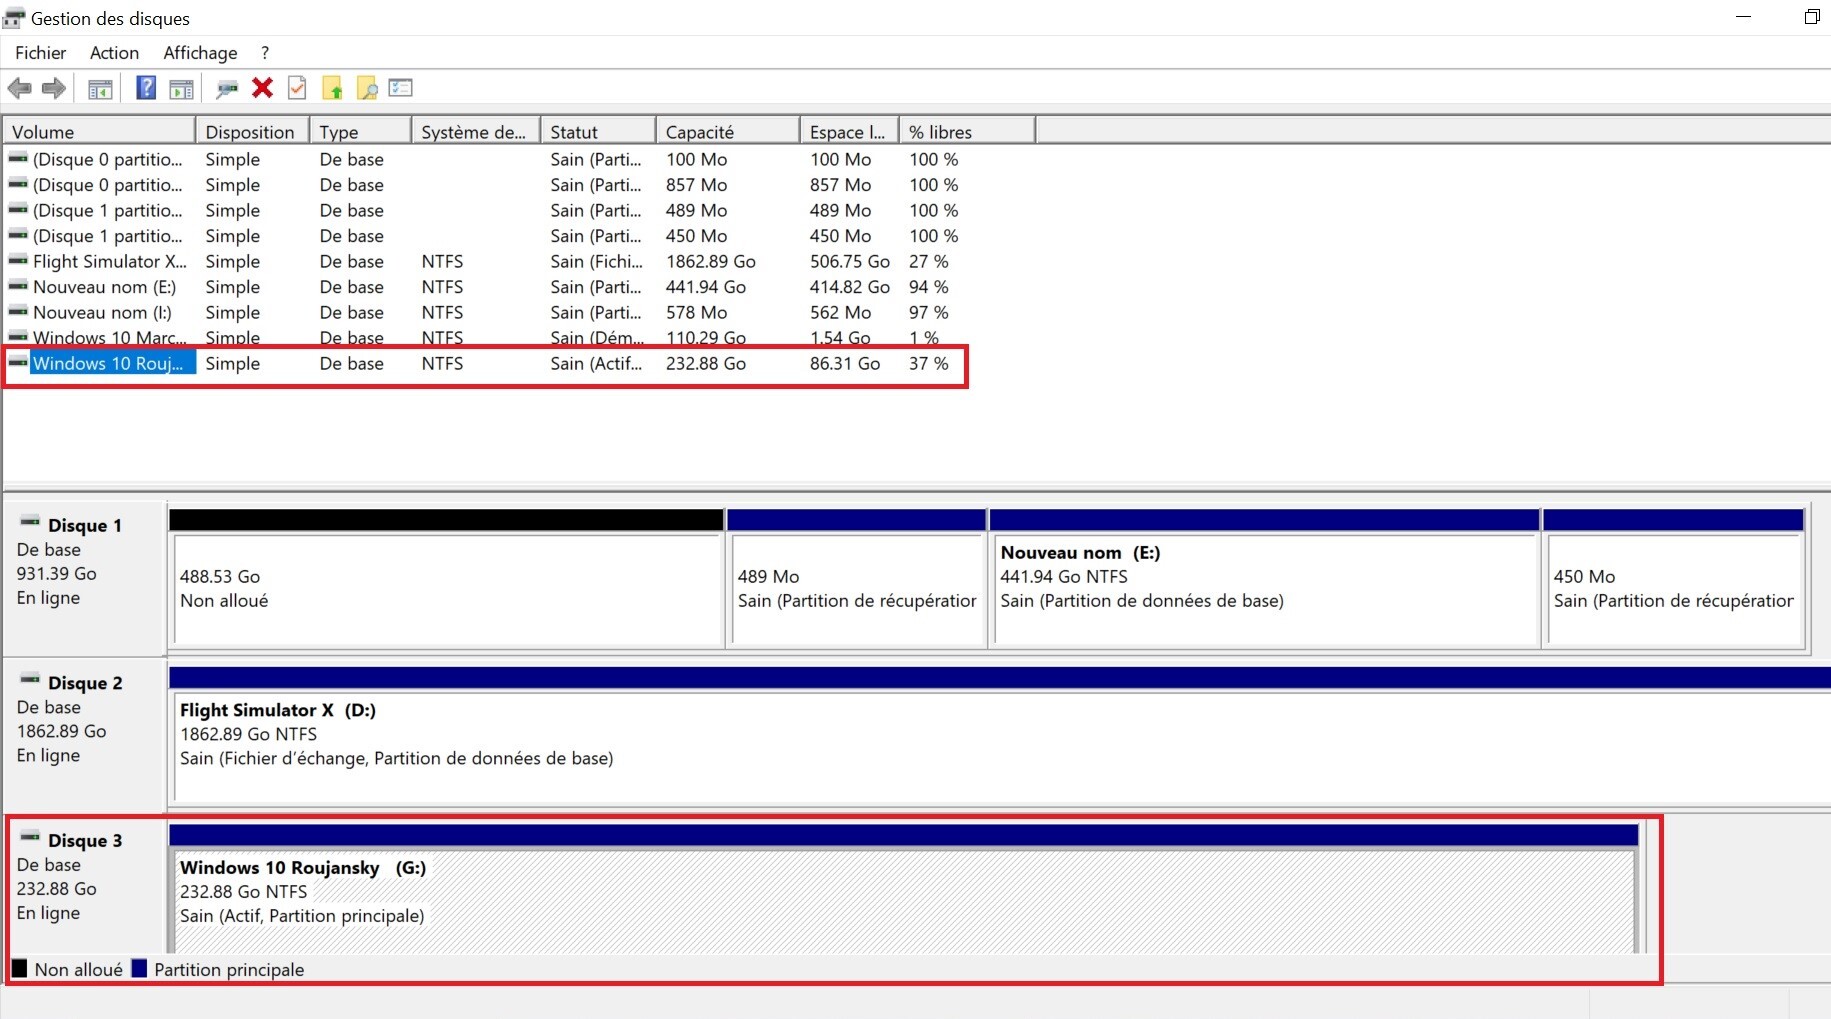
Task: Open the Action menu
Action: pos(114,53)
